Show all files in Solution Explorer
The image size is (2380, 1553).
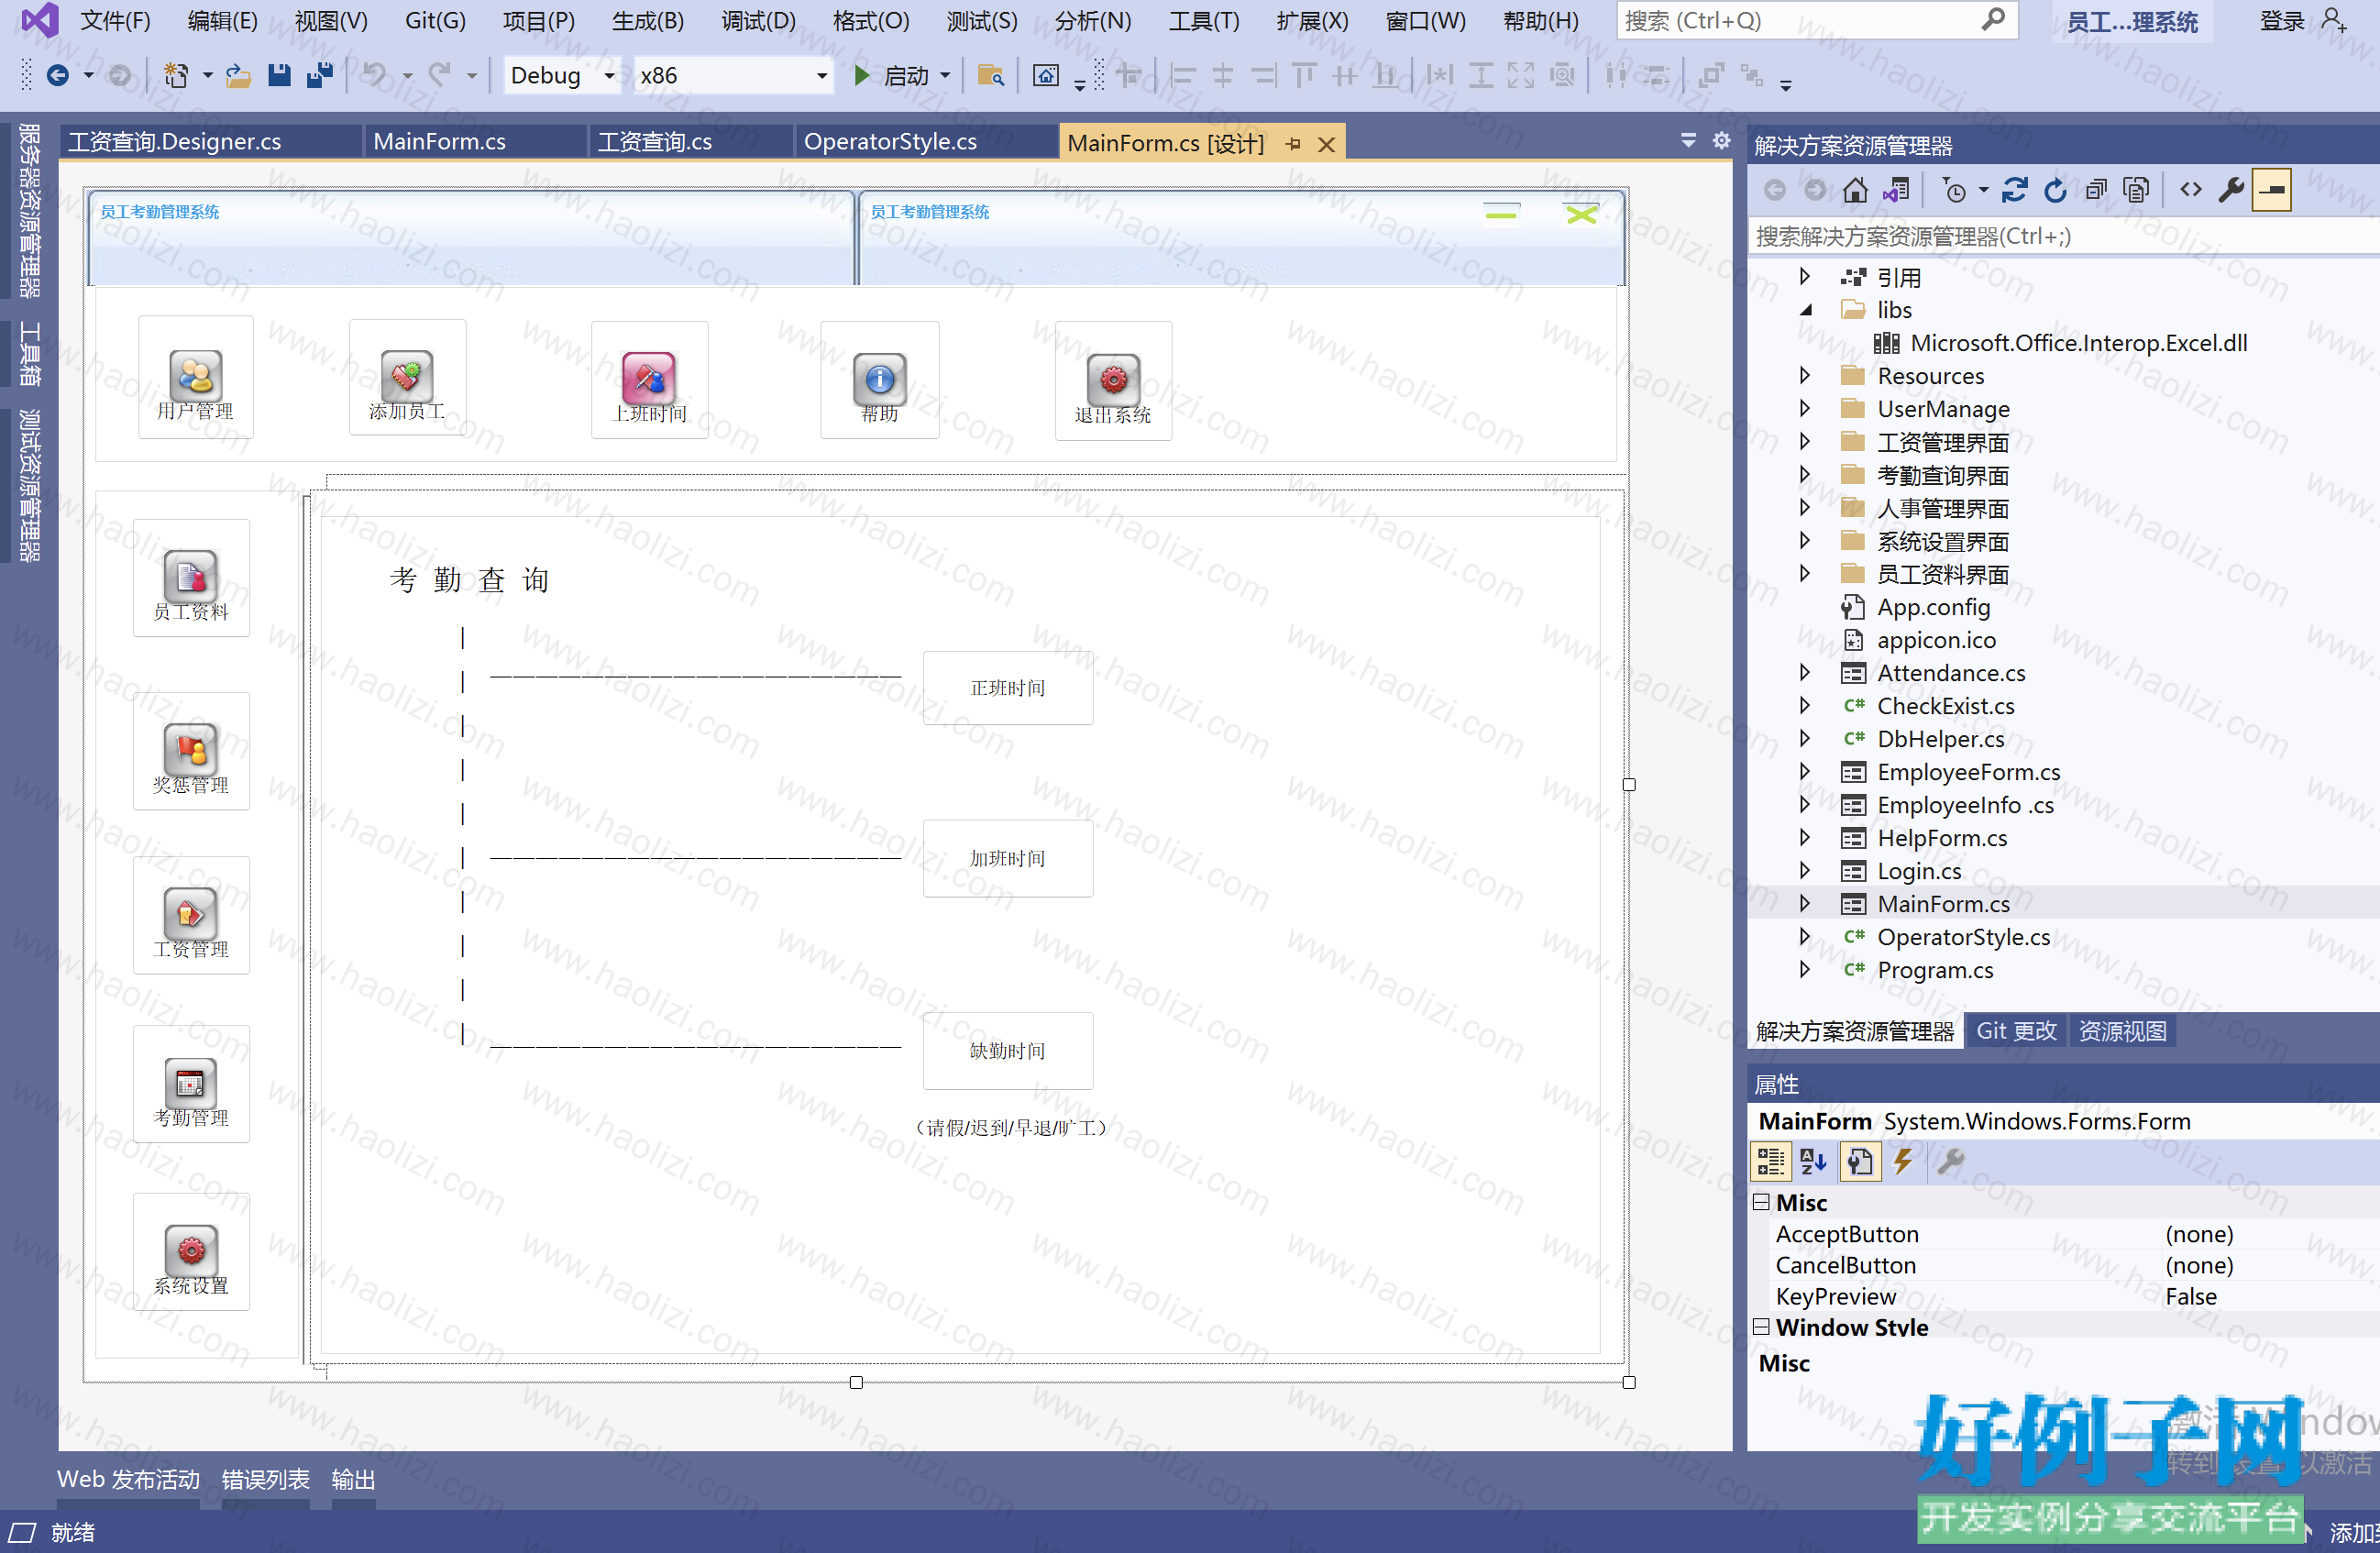pyautogui.click(x=2136, y=190)
